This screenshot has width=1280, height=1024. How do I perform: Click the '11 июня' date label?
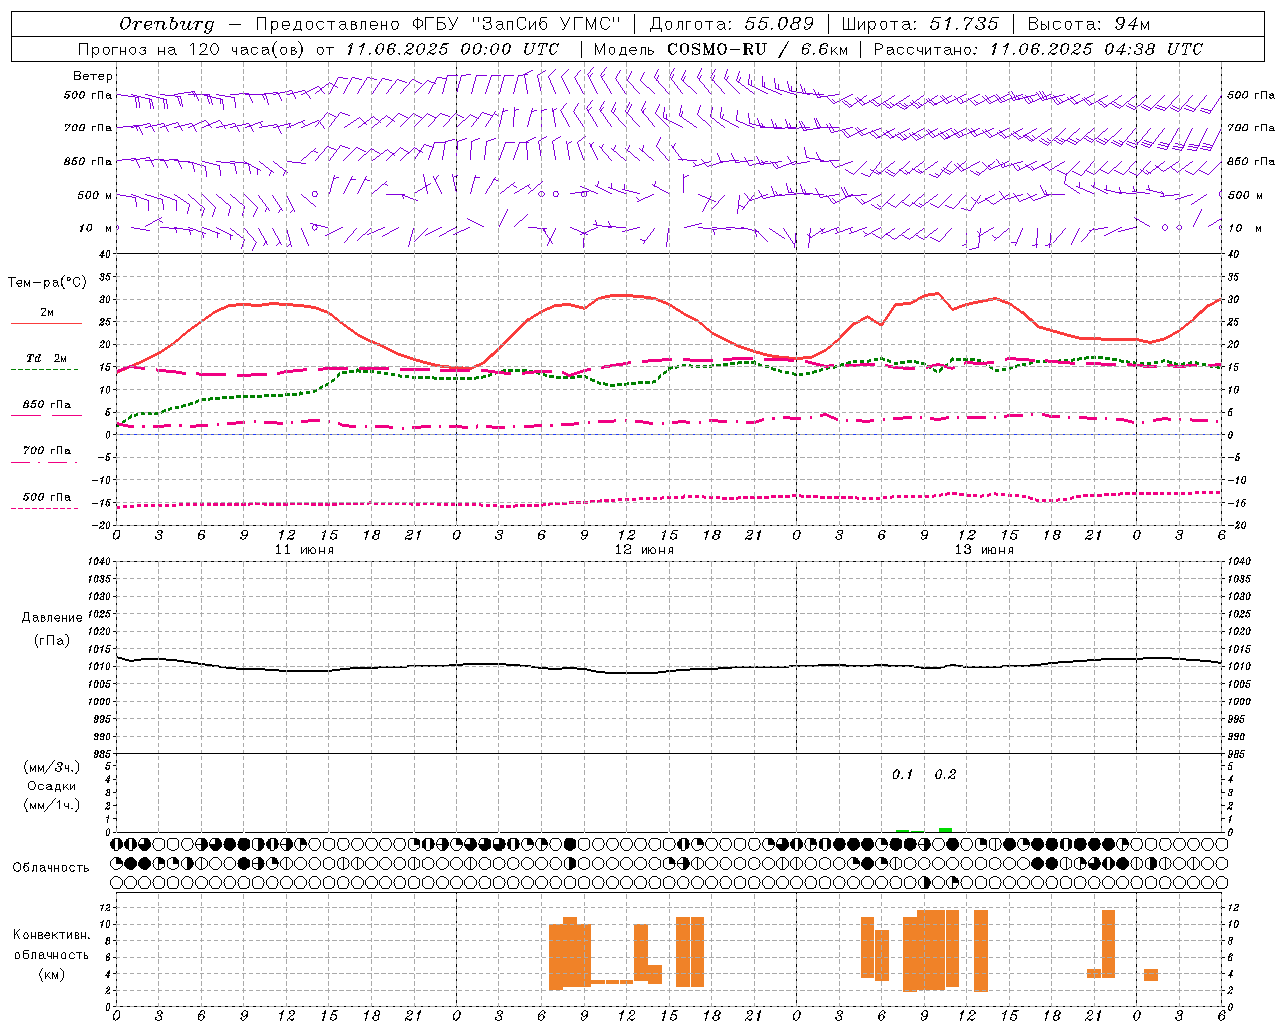[304, 550]
